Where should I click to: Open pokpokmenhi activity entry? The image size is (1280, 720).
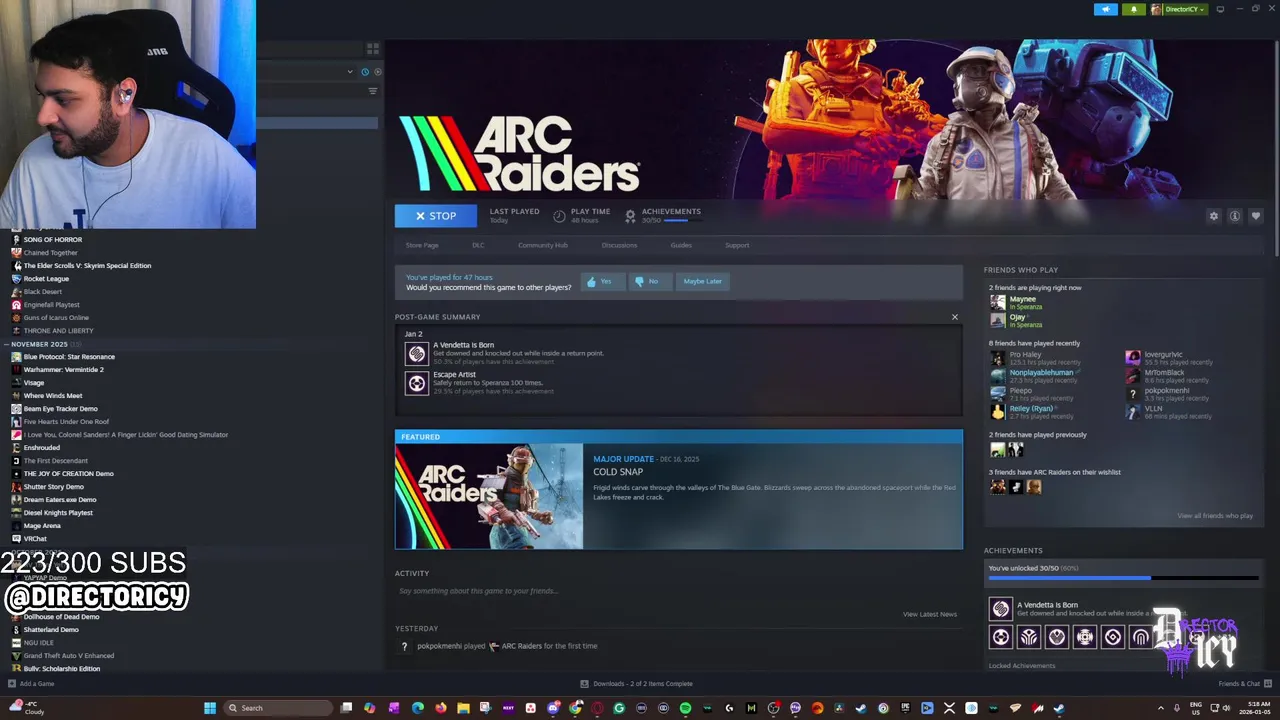tap(507, 646)
